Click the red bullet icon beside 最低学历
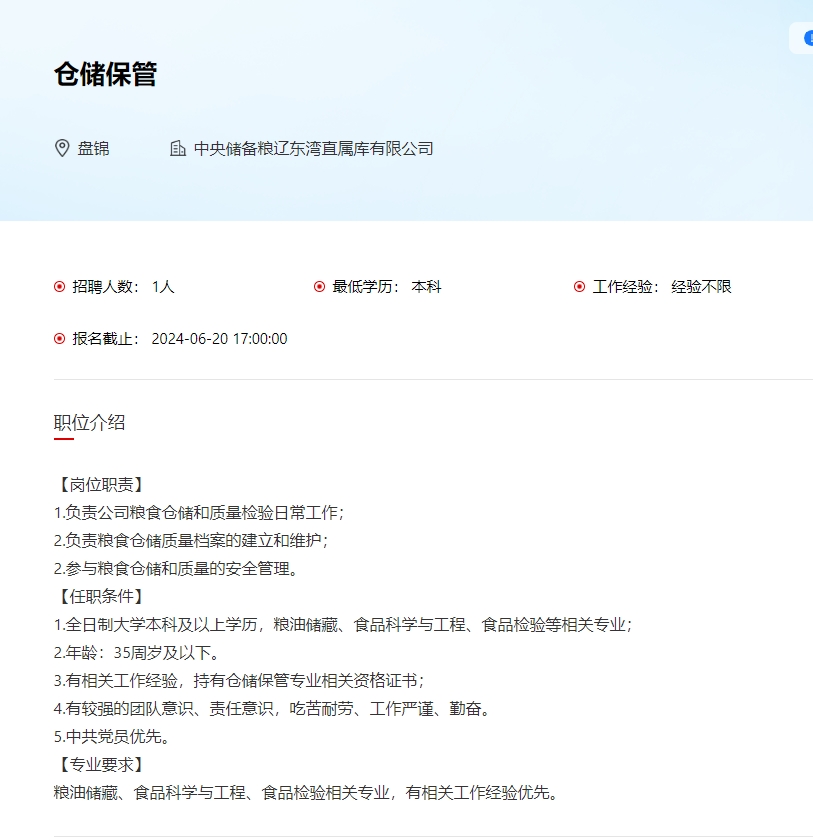 coord(319,287)
